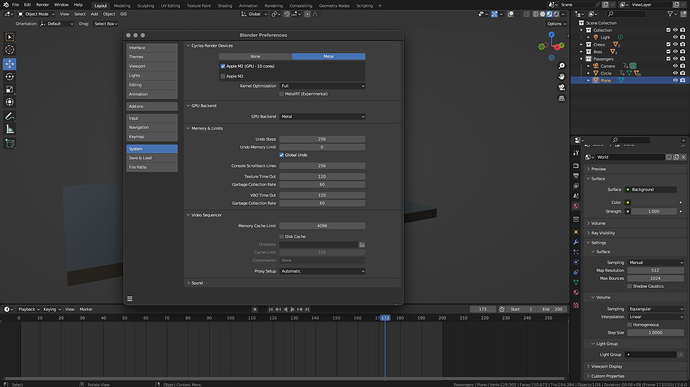
Task: Open the World Sampling Manual dropdown
Action: click(656, 262)
